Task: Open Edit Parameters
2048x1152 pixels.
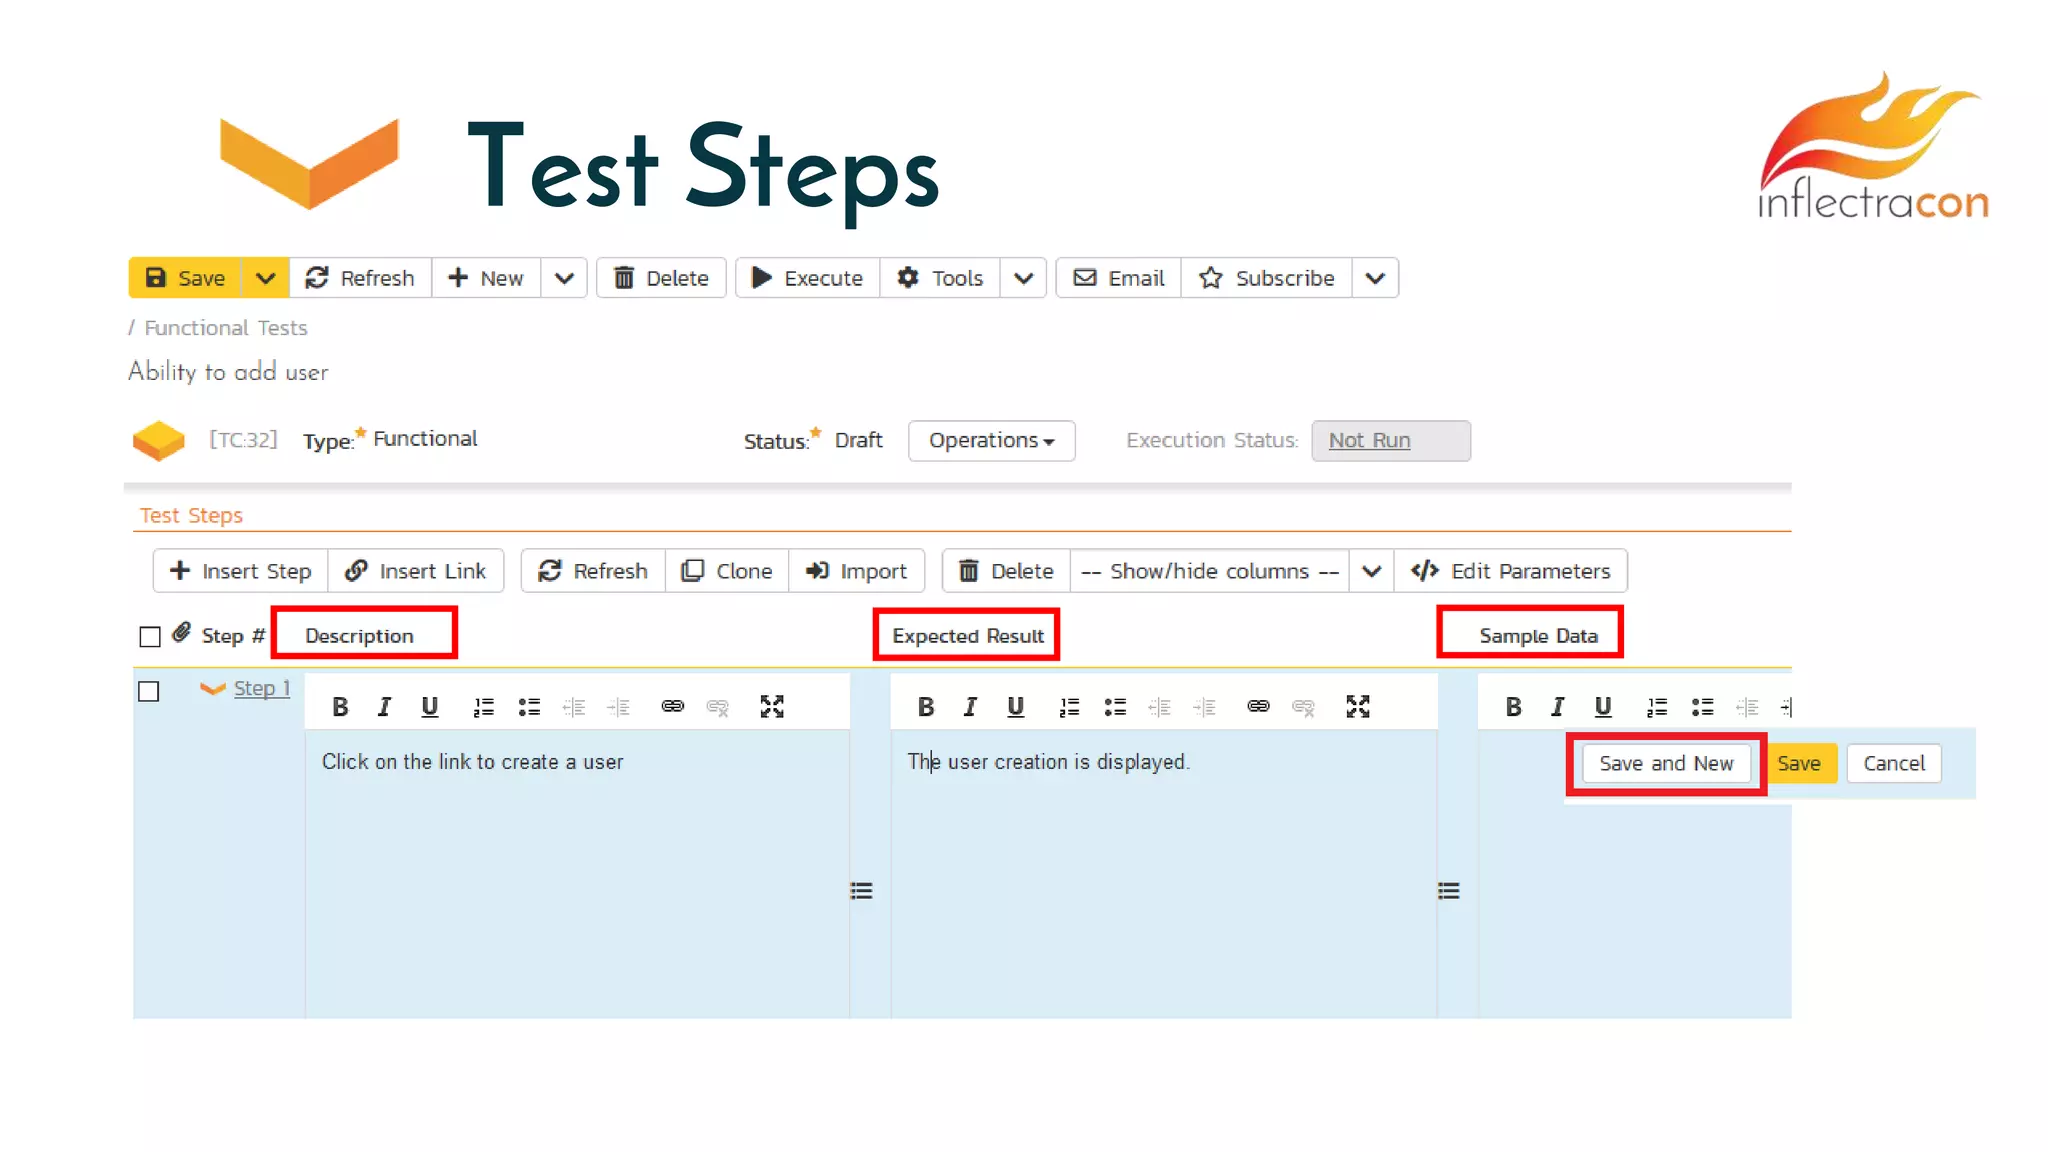Action: (x=1510, y=571)
